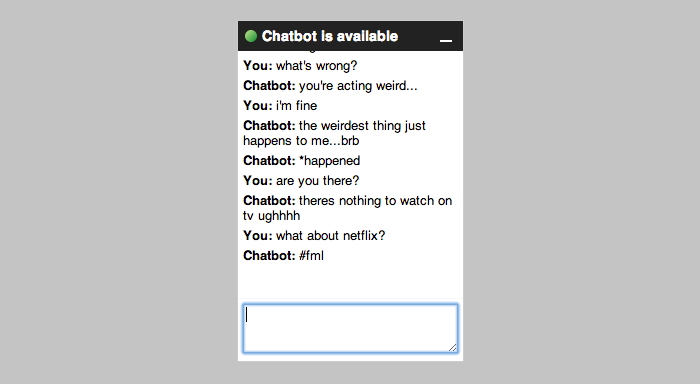Click the 'Chatbot is available' header title

[x=329, y=36]
